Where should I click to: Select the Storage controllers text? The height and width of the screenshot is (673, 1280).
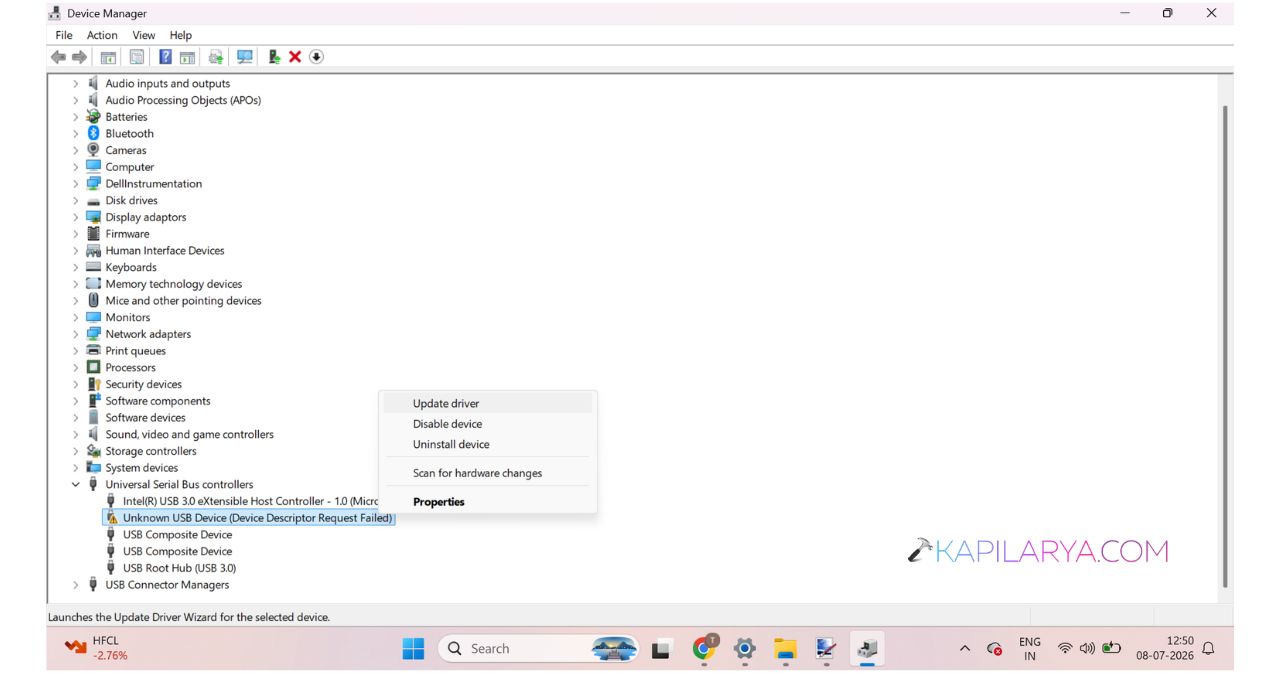point(151,451)
